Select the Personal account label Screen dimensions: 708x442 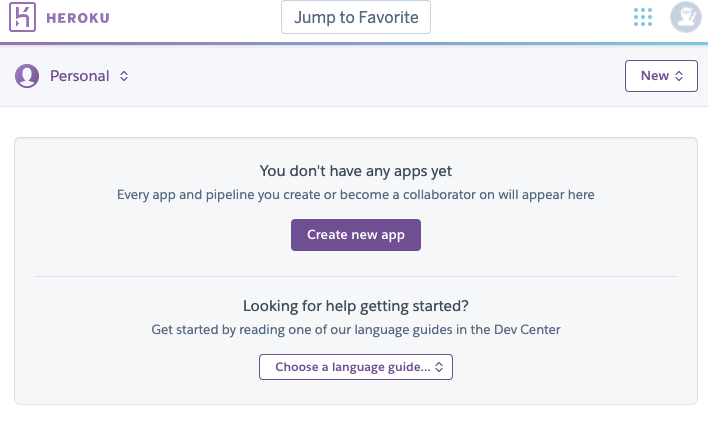coord(80,76)
